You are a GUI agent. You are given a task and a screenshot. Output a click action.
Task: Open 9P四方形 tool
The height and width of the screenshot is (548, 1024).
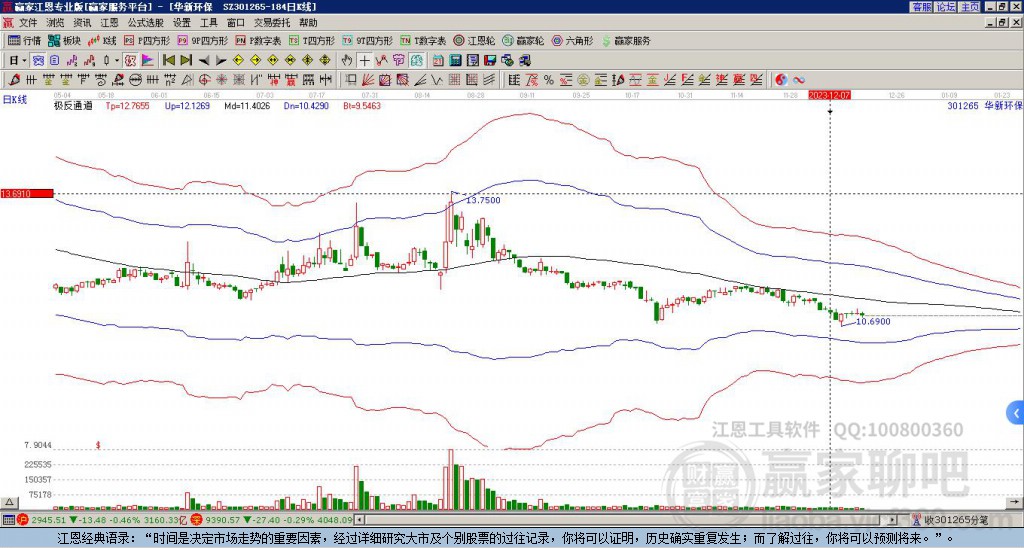[x=202, y=40]
